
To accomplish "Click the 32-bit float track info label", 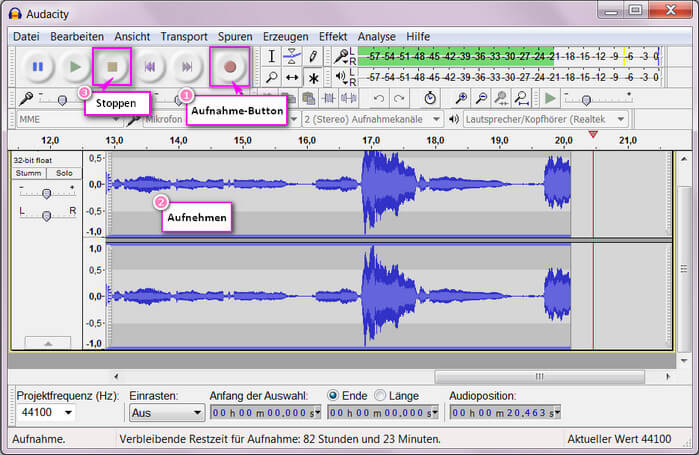I will coord(33,160).
